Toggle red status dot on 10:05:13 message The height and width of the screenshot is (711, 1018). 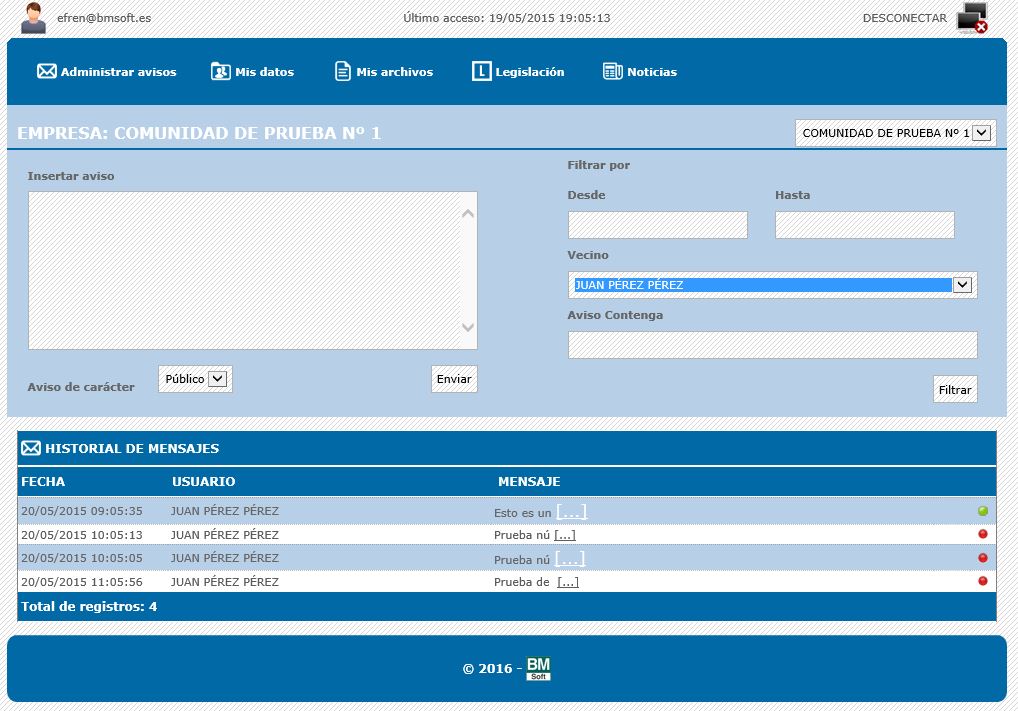[982, 534]
